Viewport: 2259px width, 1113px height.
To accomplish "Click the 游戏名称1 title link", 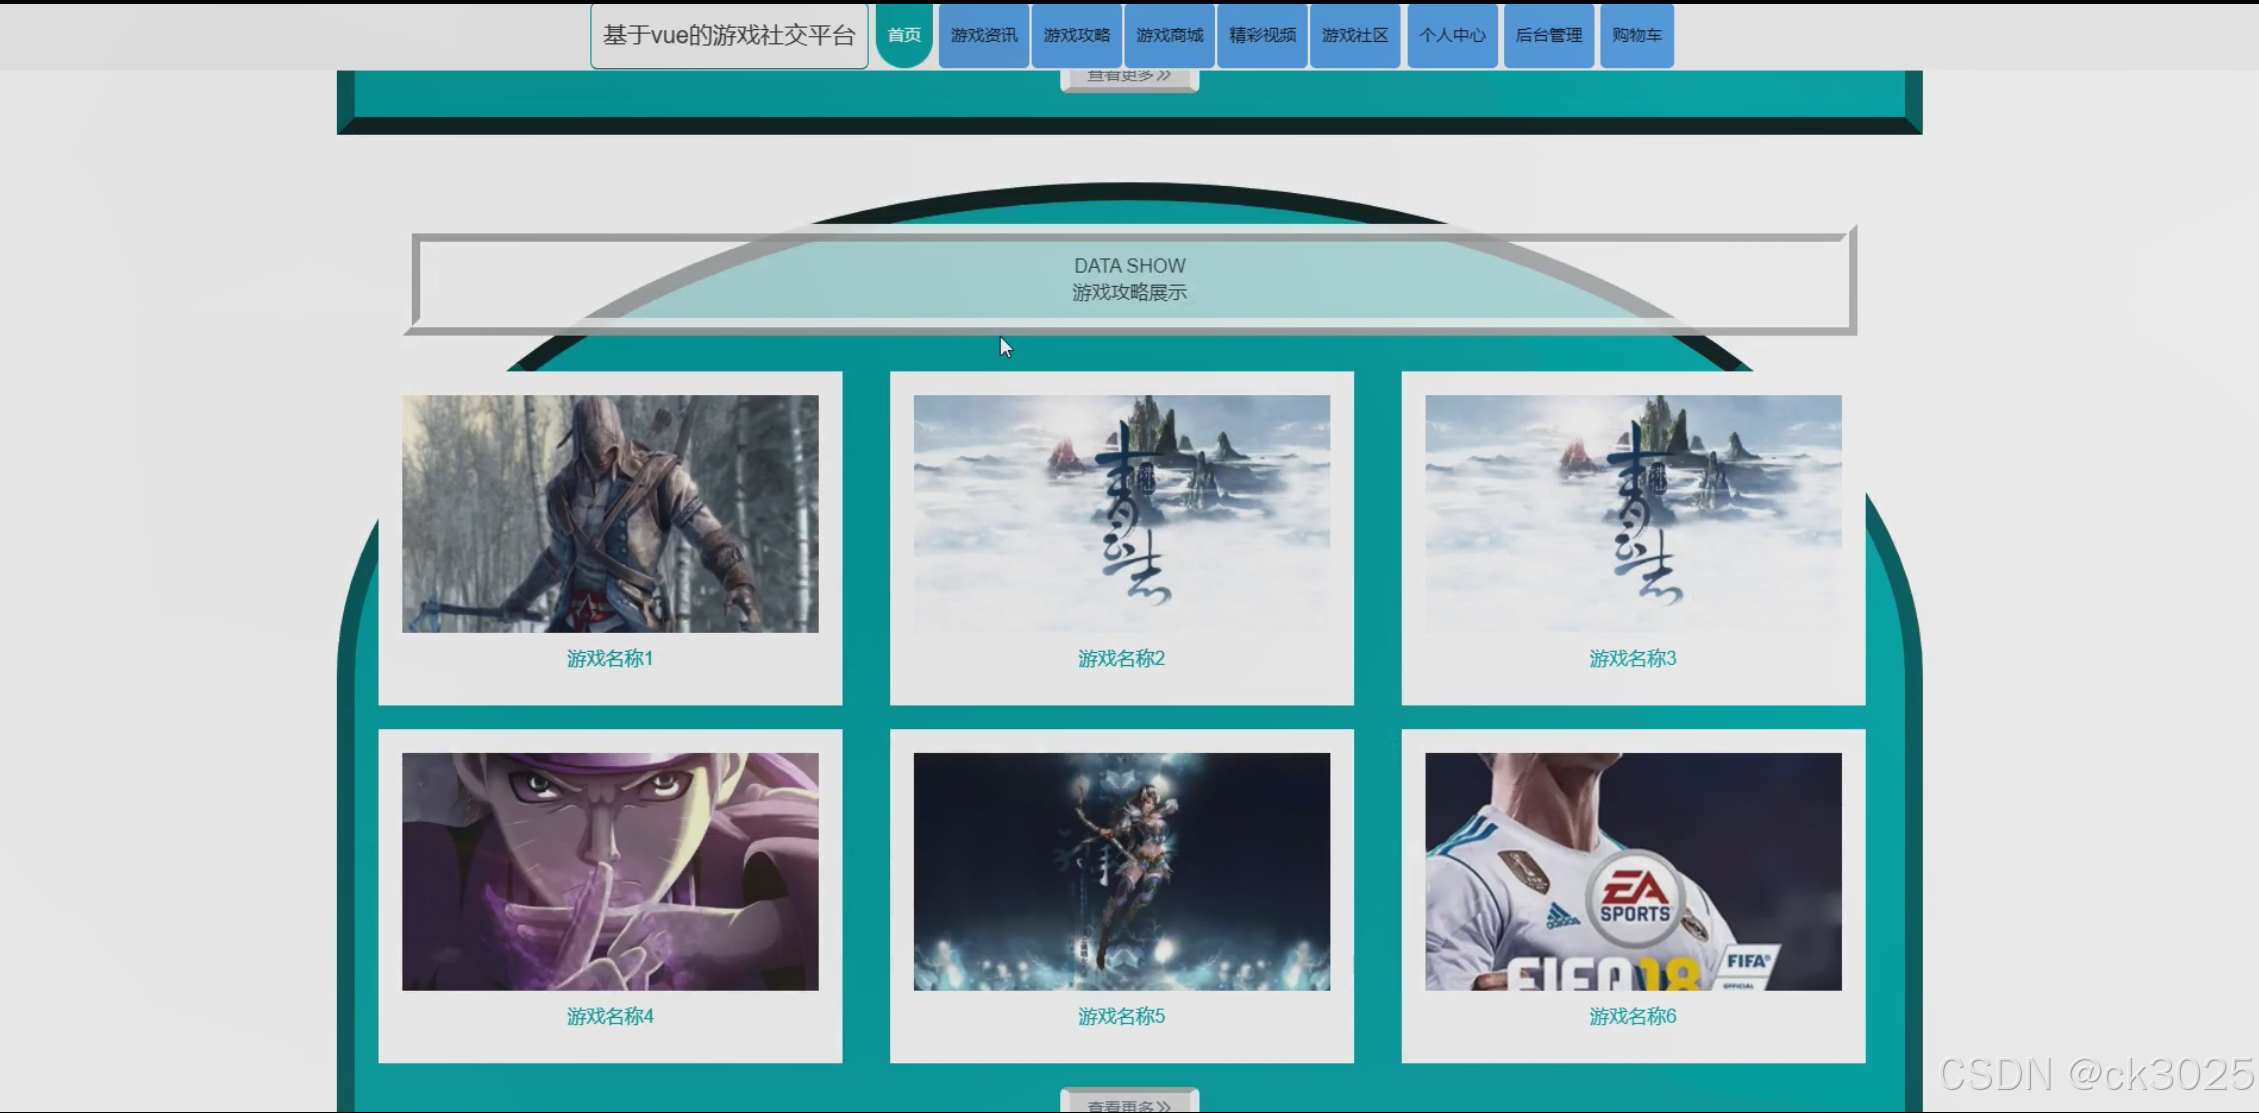I will 610,658.
